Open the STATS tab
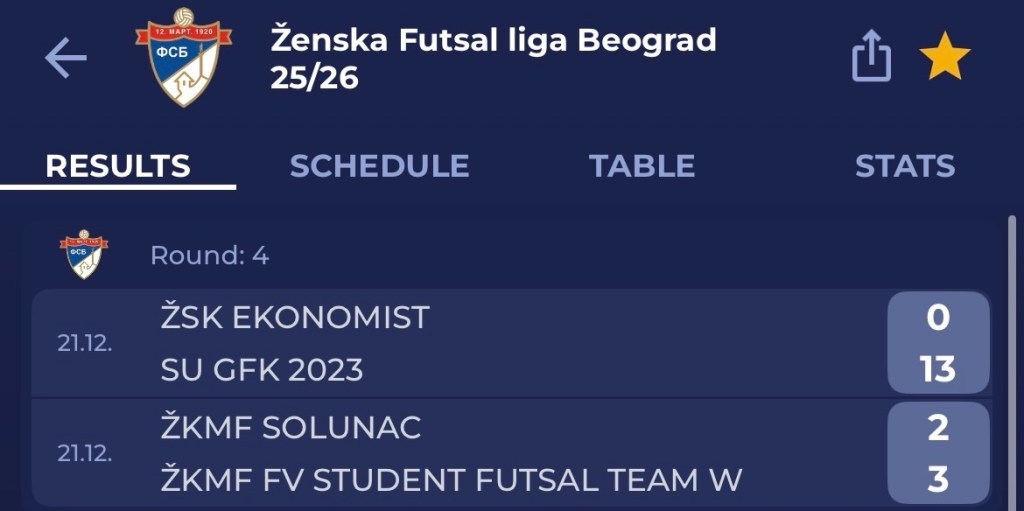 click(904, 166)
